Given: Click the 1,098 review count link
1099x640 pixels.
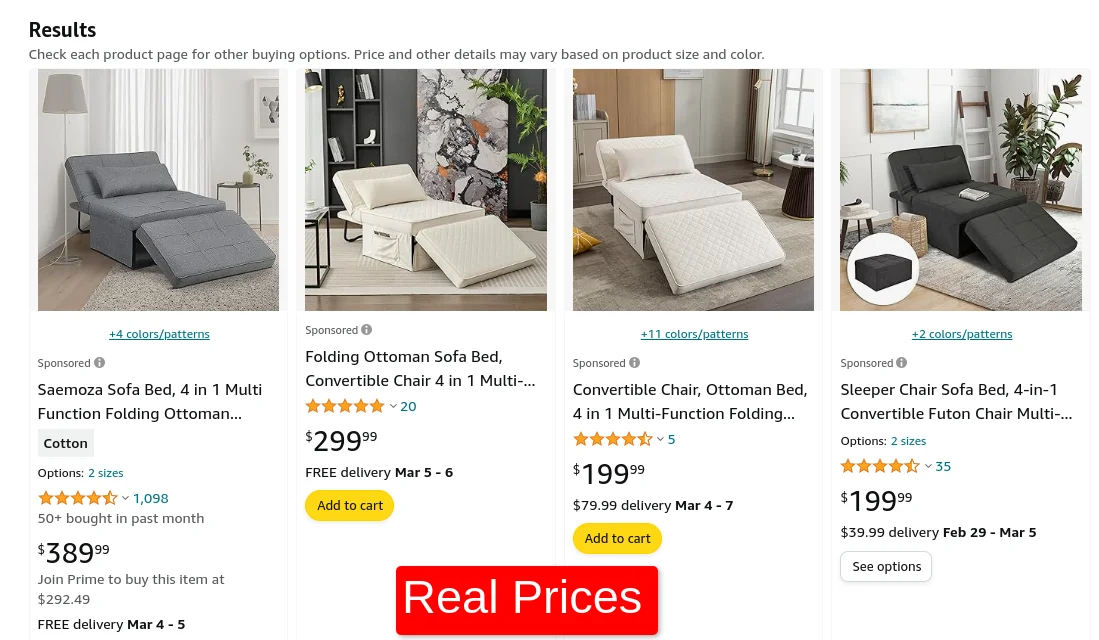Looking at the screenshot, I should pos(150,497).
